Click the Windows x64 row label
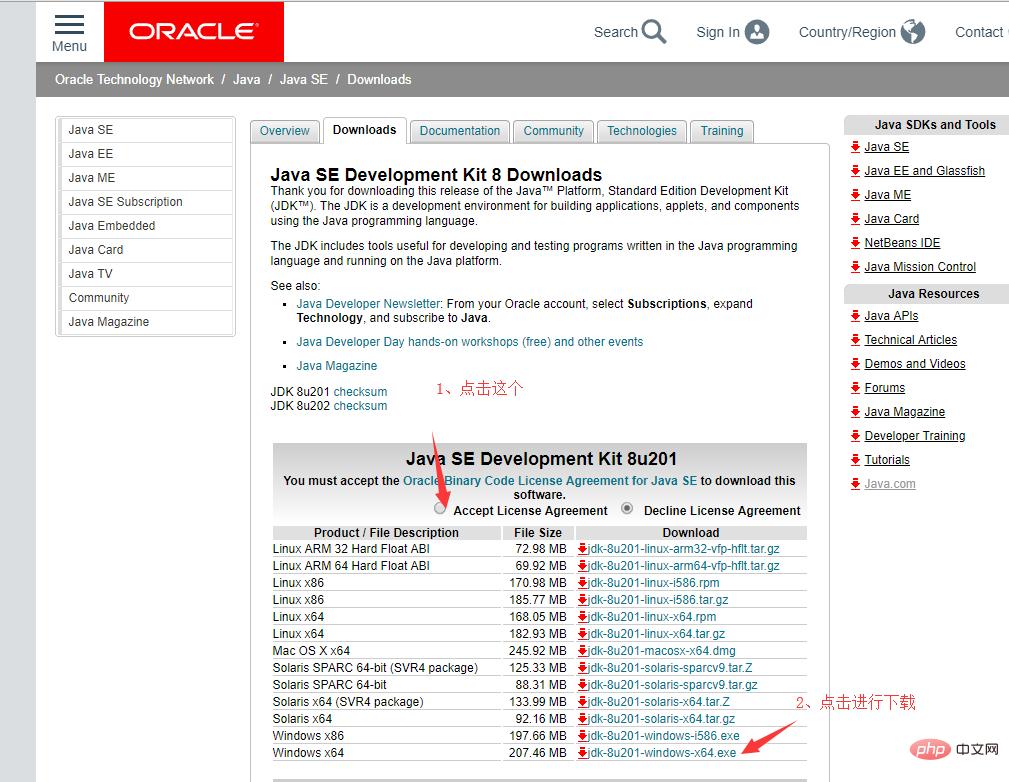The image size is (1009, 782). tap(308, 752)
